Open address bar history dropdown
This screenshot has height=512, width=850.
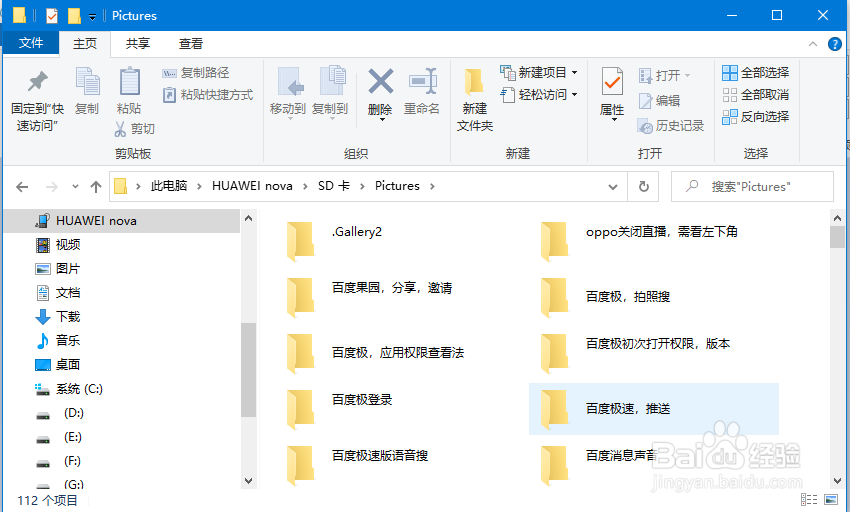point(613,187)
